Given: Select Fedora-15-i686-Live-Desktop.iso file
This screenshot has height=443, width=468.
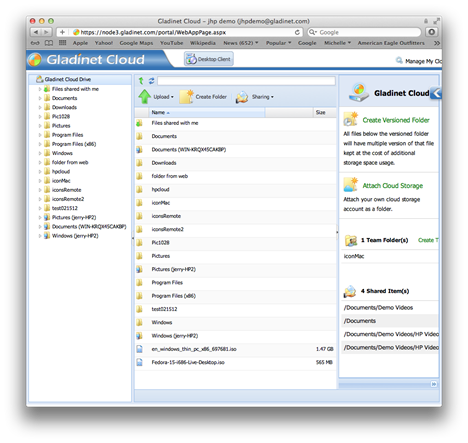Looking at the screenshot, I should tap(188, 362).
